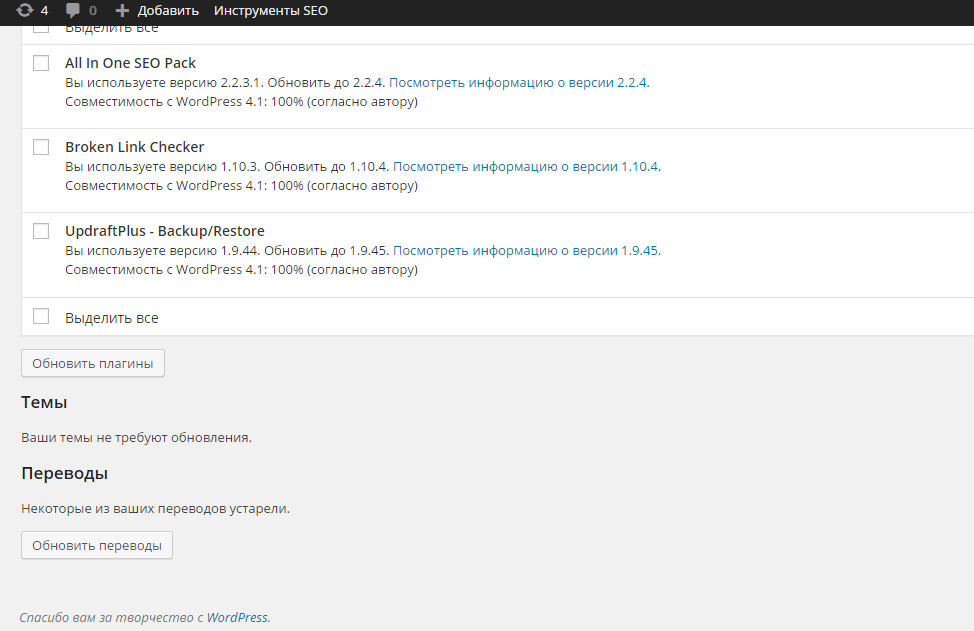The height and width of the screenshot is (631, 974).
Task: Open comments bubble icon in admin bar
Action: (73, 10)
